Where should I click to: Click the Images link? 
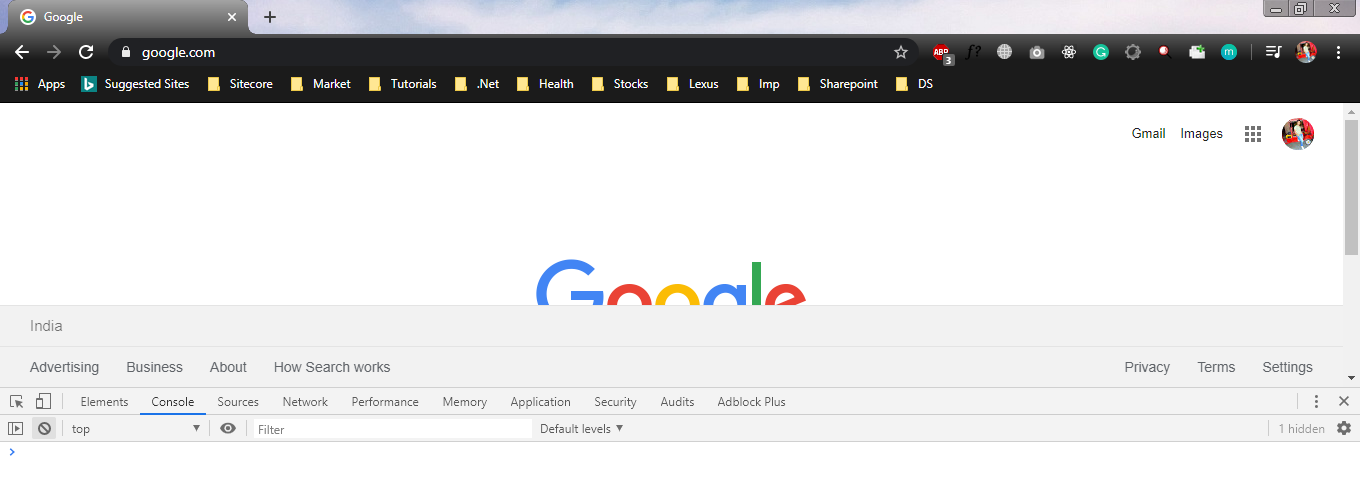[1201, 133]
